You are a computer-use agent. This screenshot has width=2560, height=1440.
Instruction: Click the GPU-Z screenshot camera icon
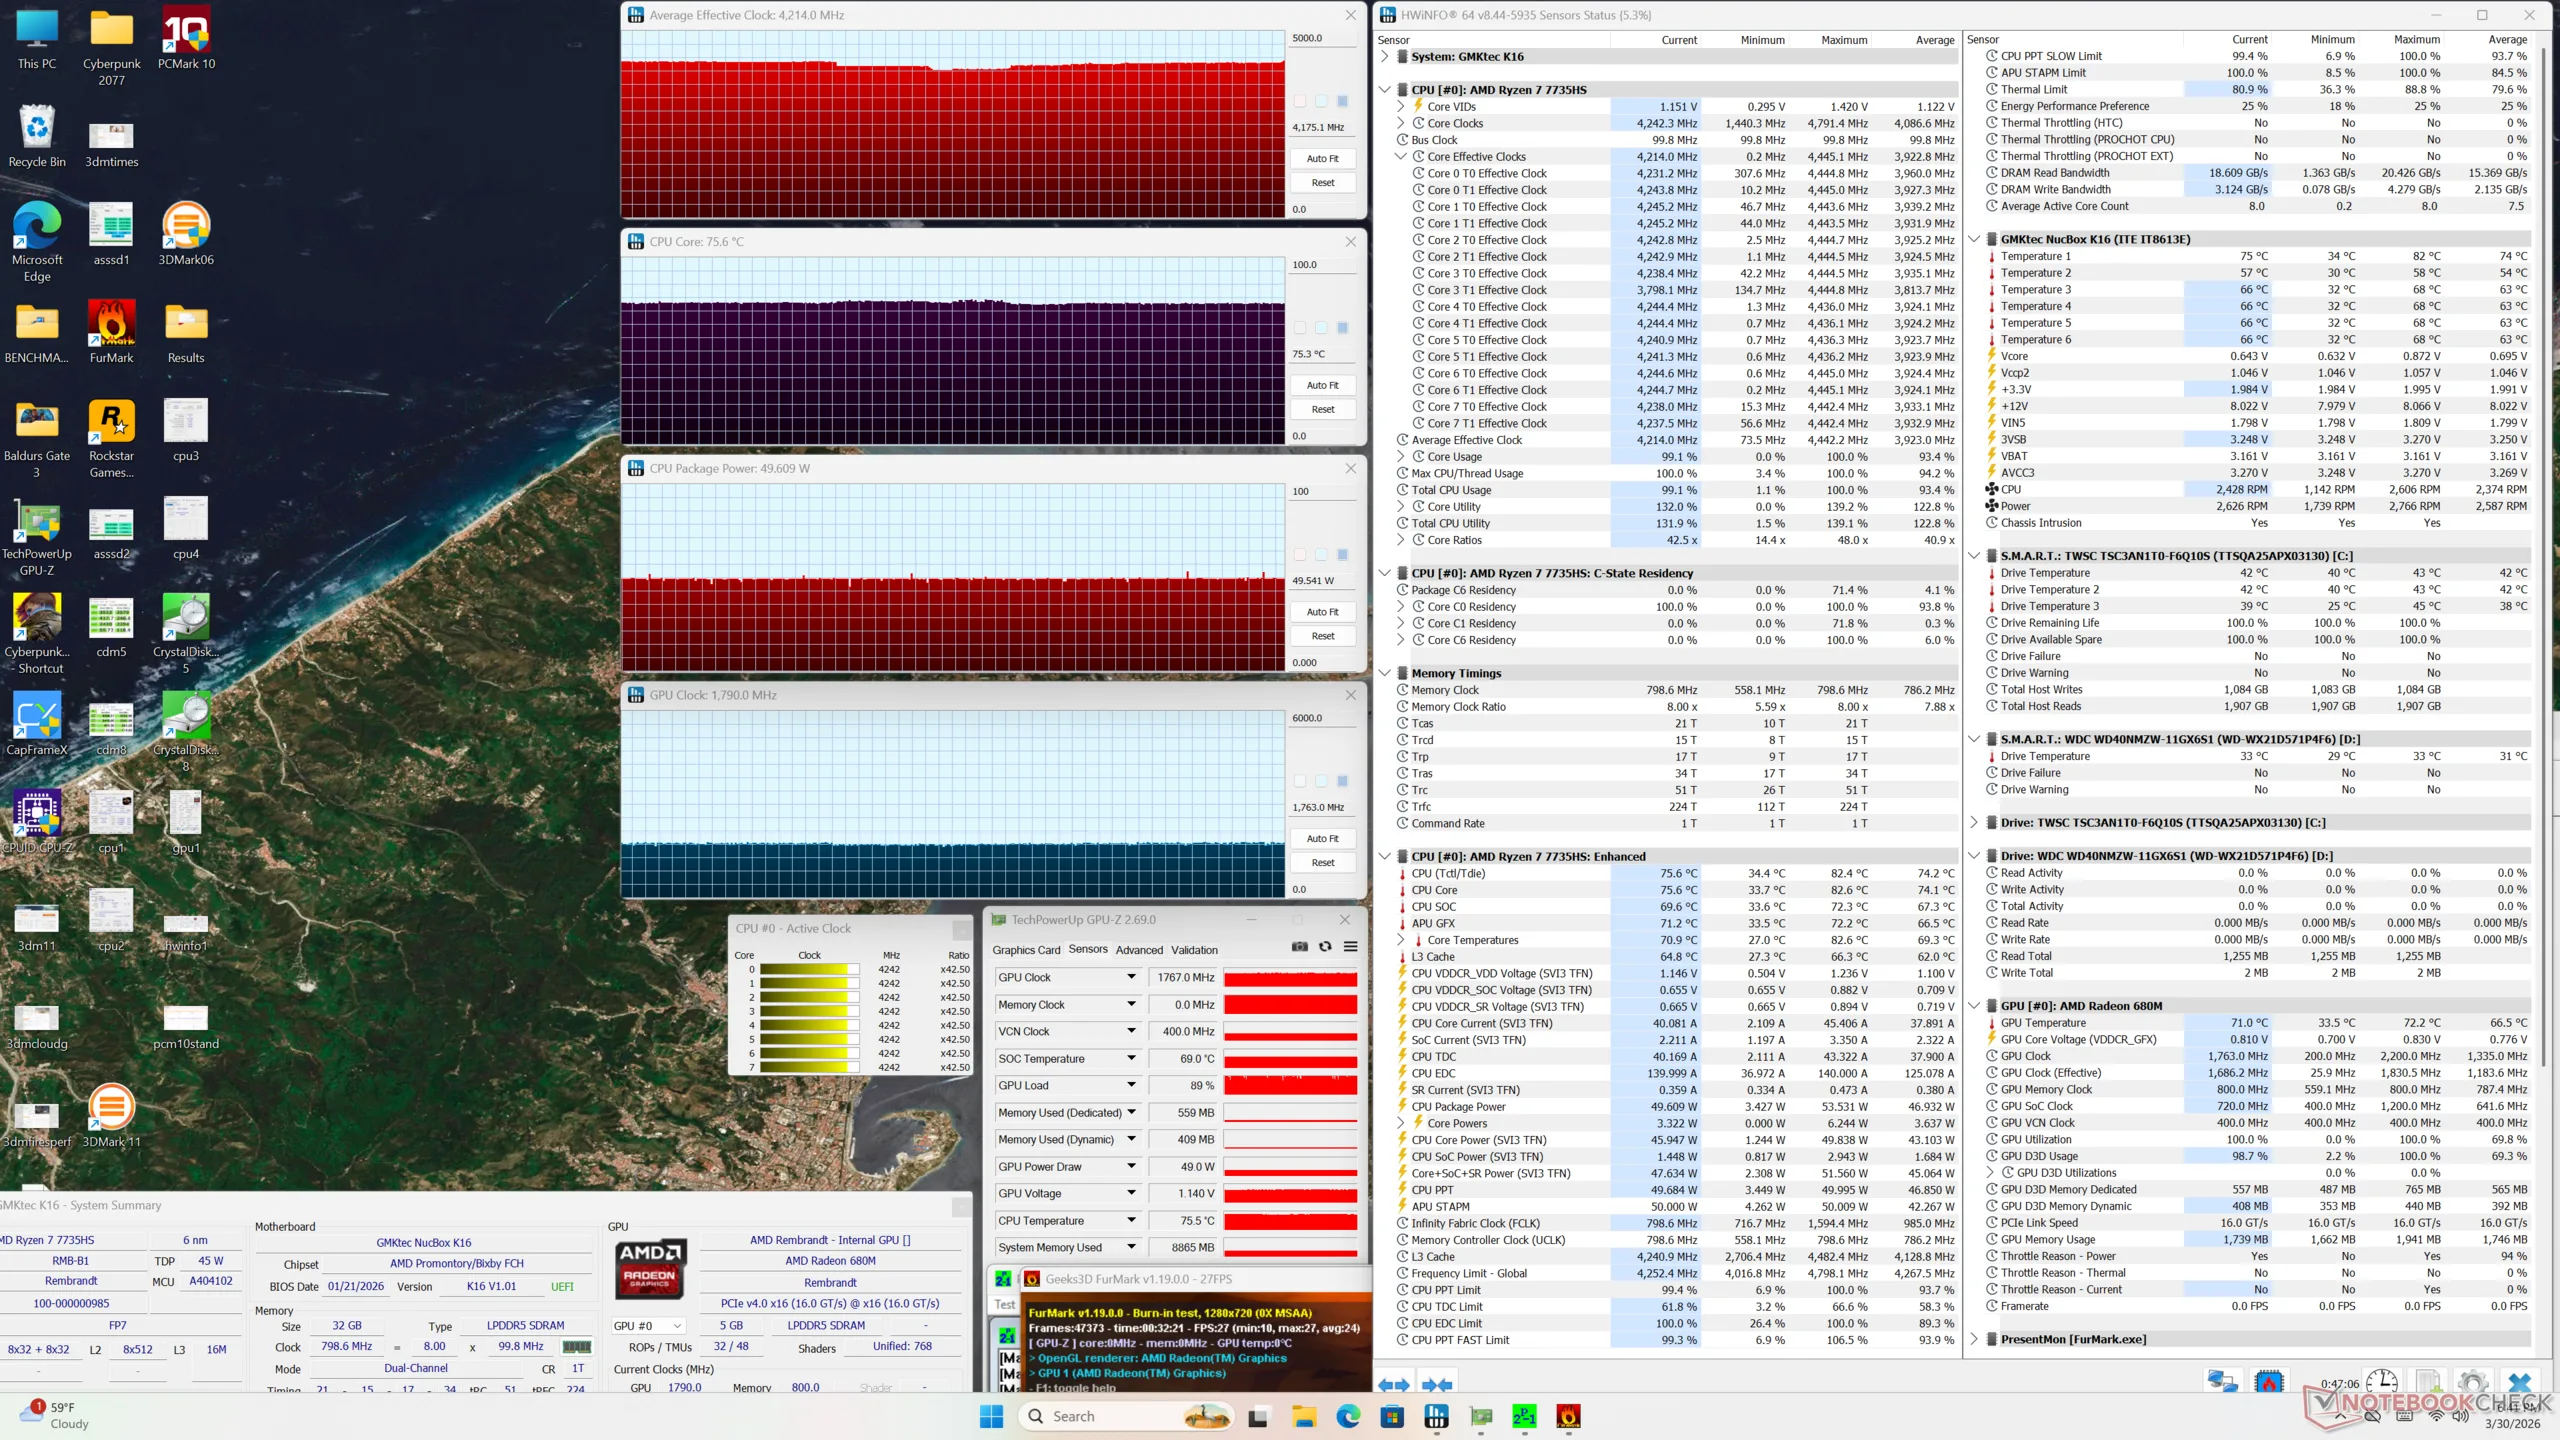pos(1299,946)
